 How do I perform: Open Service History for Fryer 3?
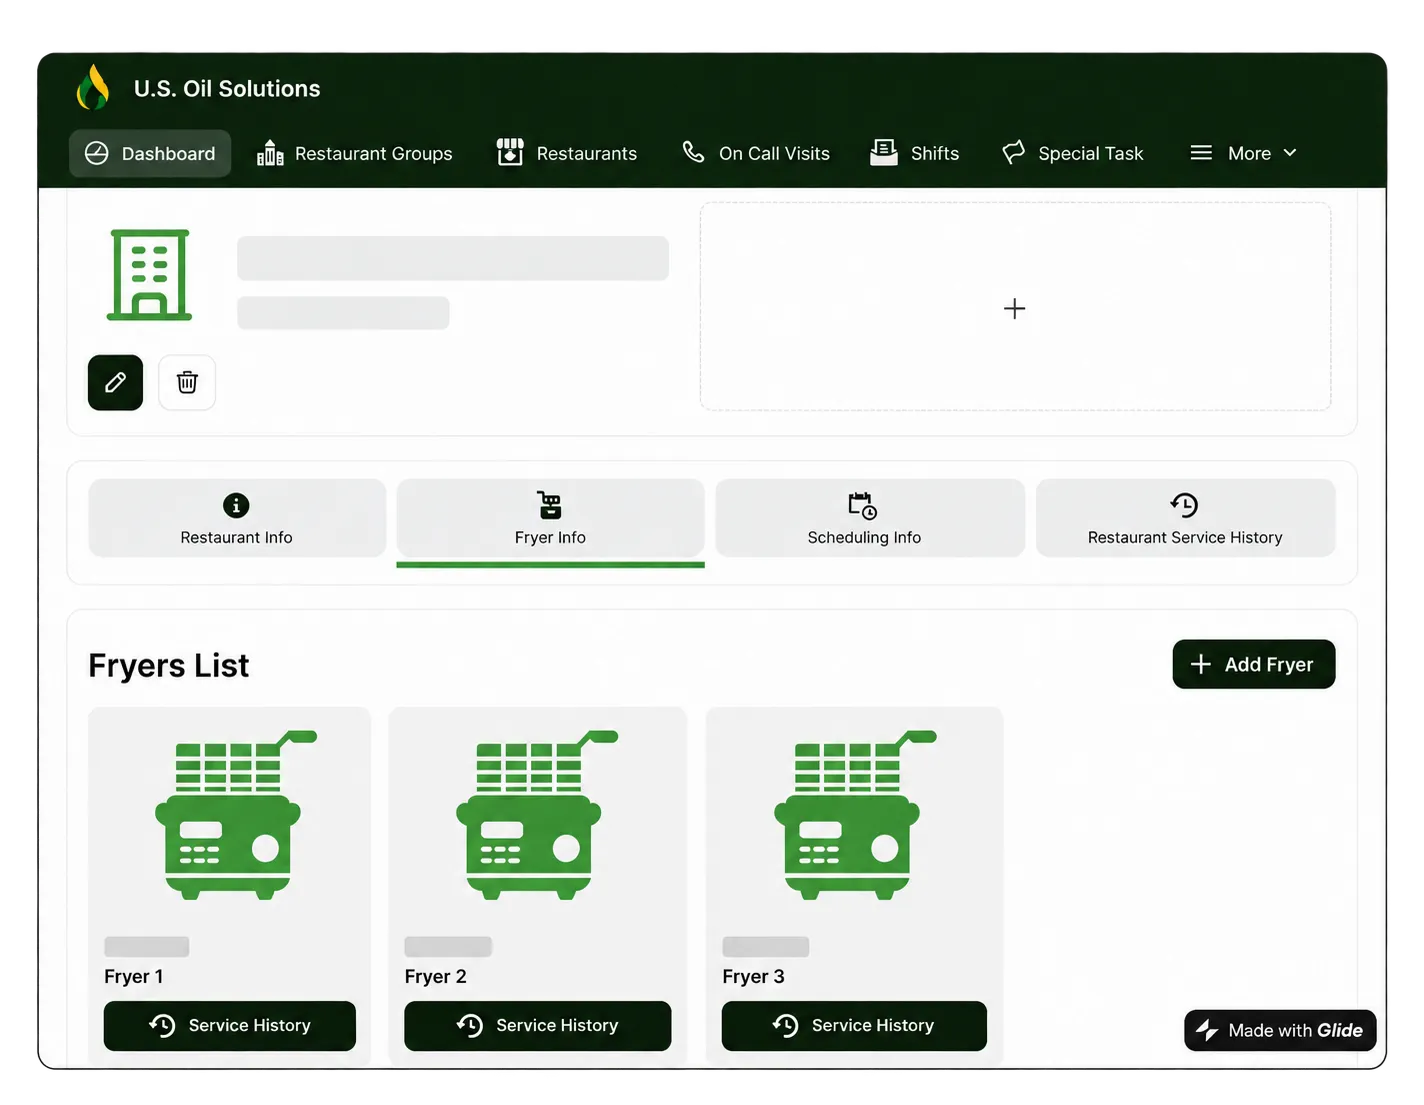pos(854,1026)
